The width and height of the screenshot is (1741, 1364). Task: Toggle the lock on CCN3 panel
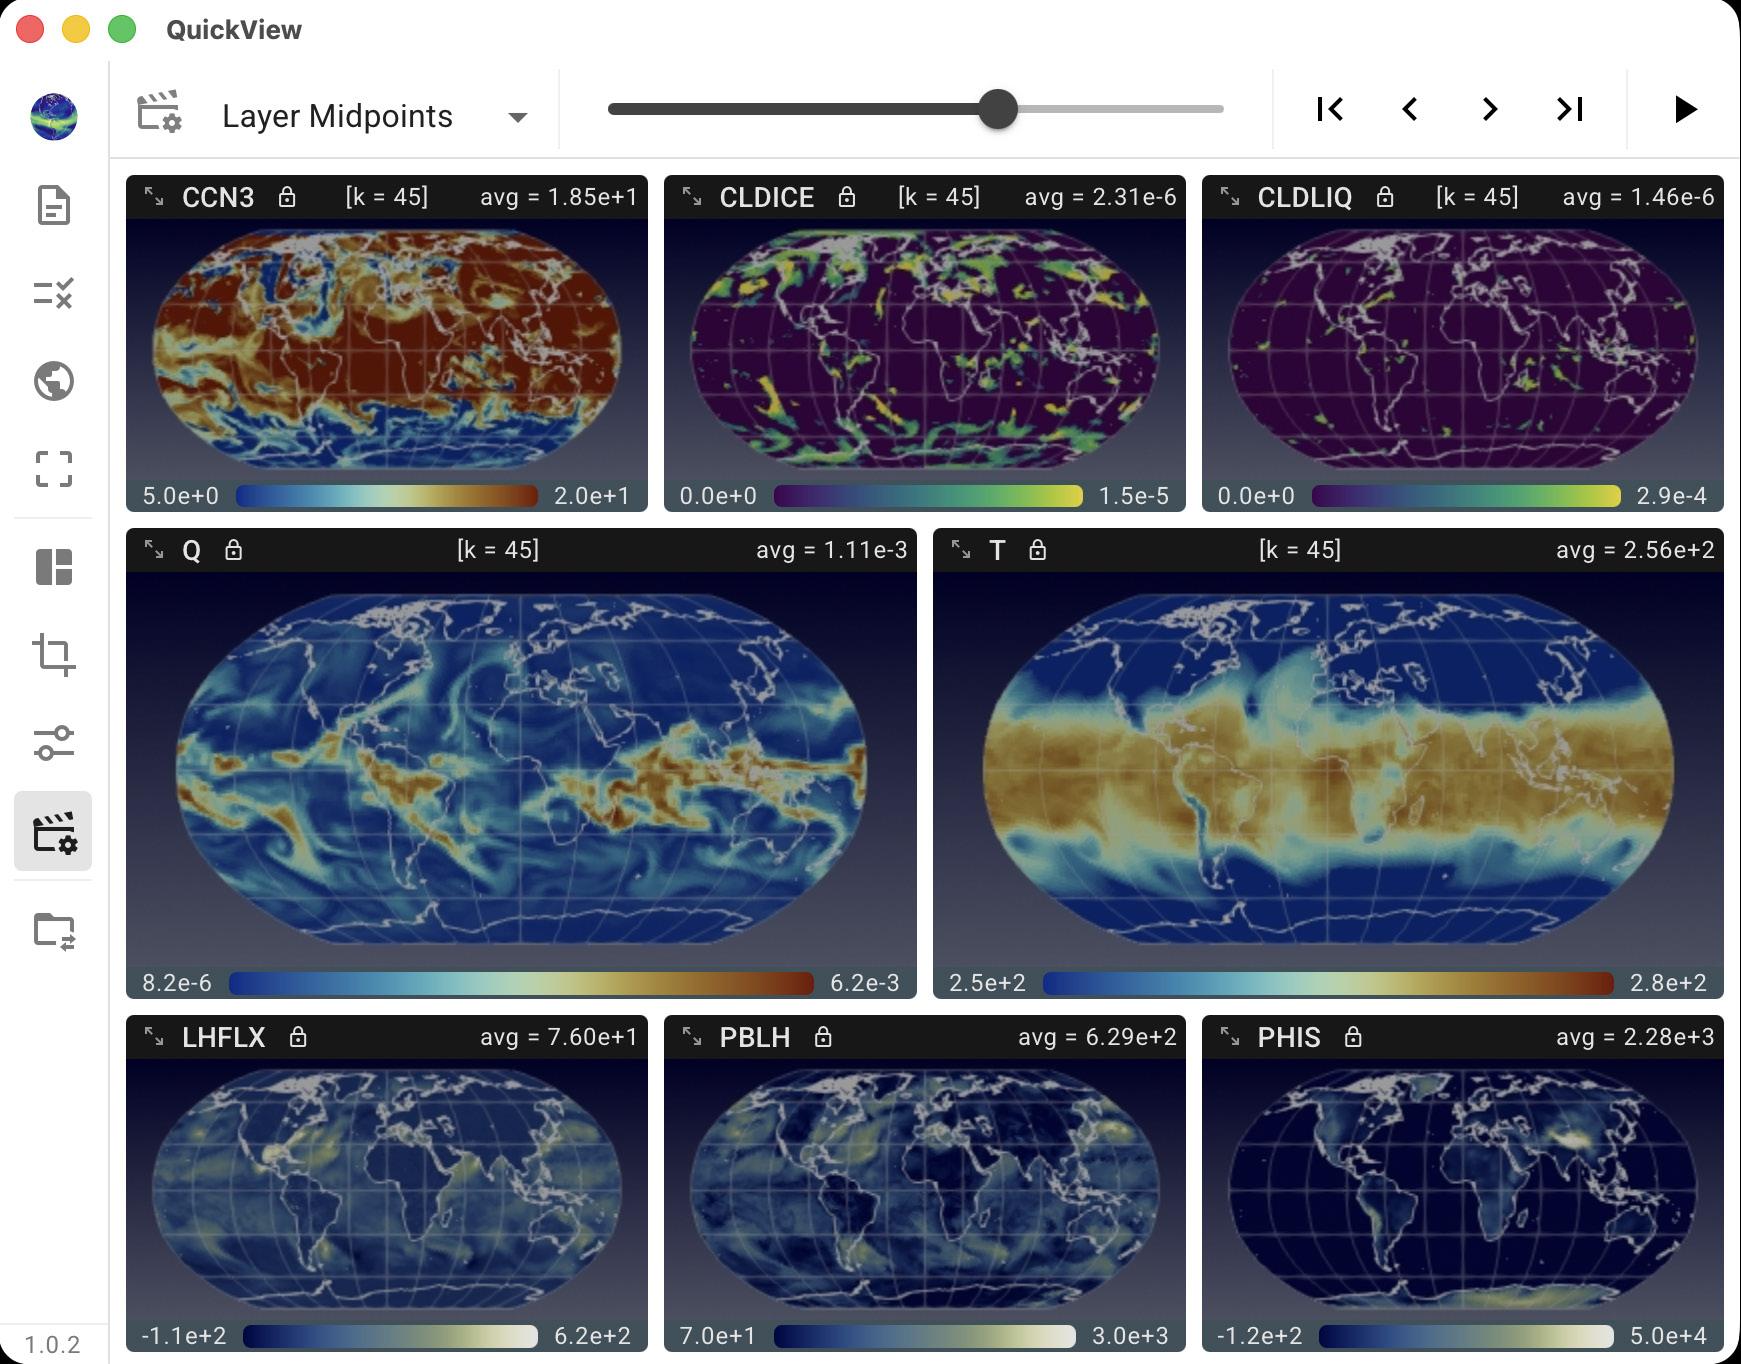[x=287, y=197]
